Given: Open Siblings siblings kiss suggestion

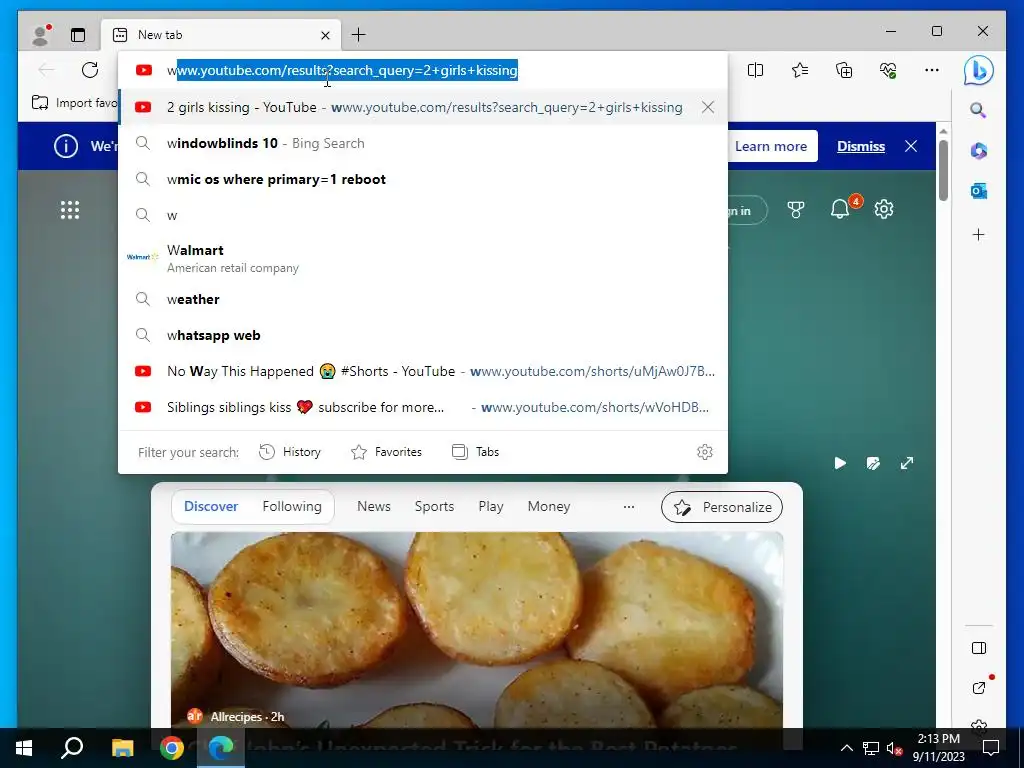Looking at the screenshot, I should 423,407.
